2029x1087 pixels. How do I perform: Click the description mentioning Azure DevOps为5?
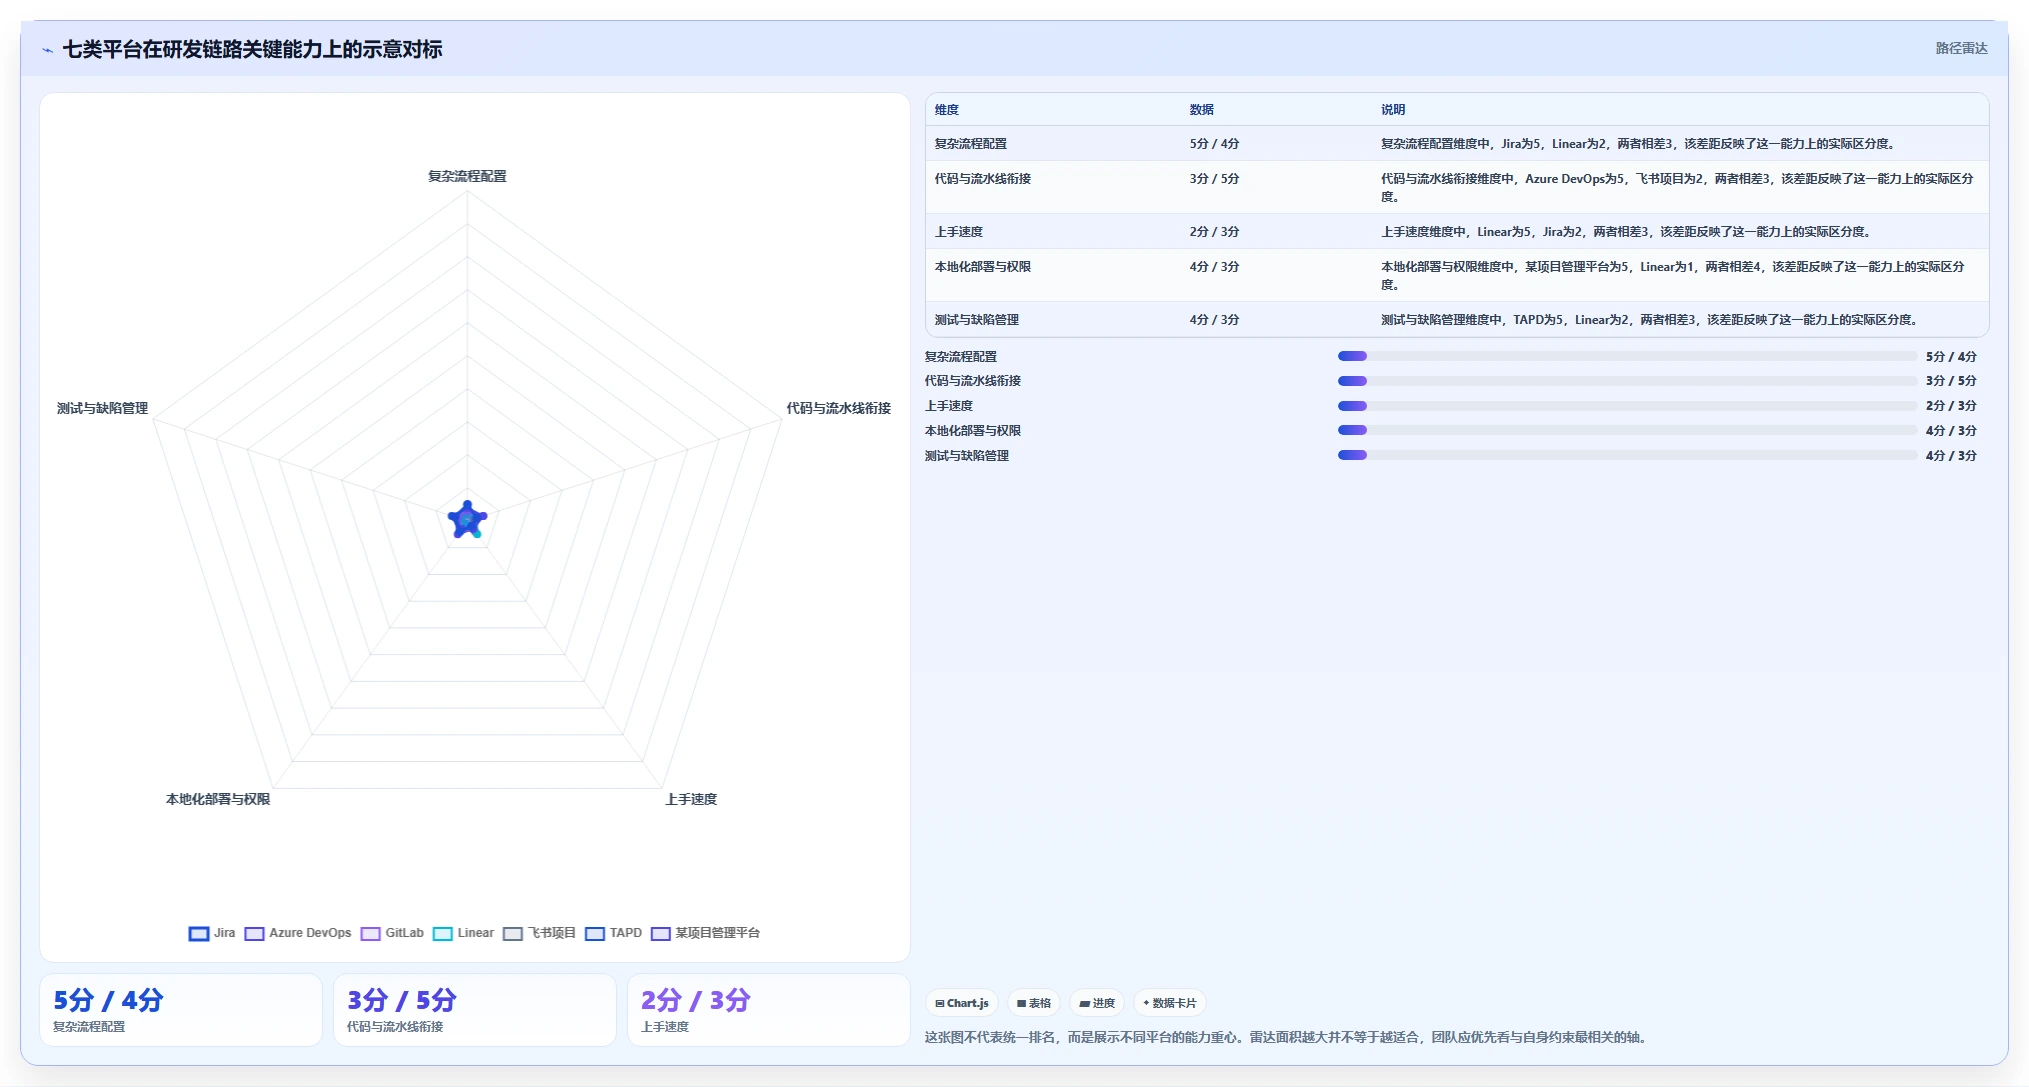pyautogui.click(x=1678, y=188)
